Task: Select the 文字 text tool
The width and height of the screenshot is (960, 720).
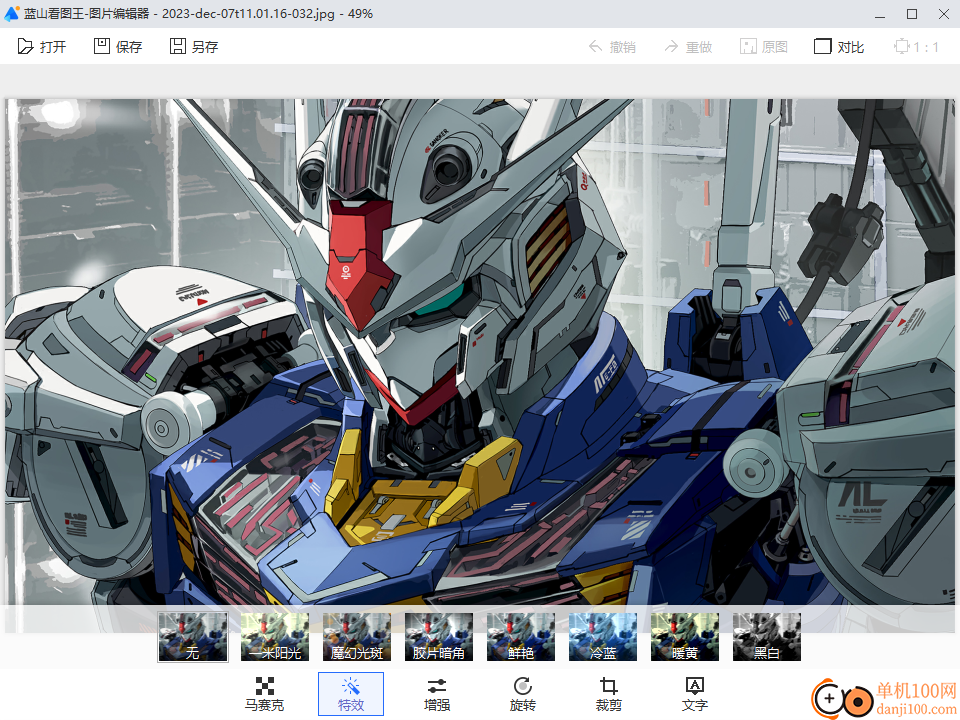Action: tap(694, 694)
